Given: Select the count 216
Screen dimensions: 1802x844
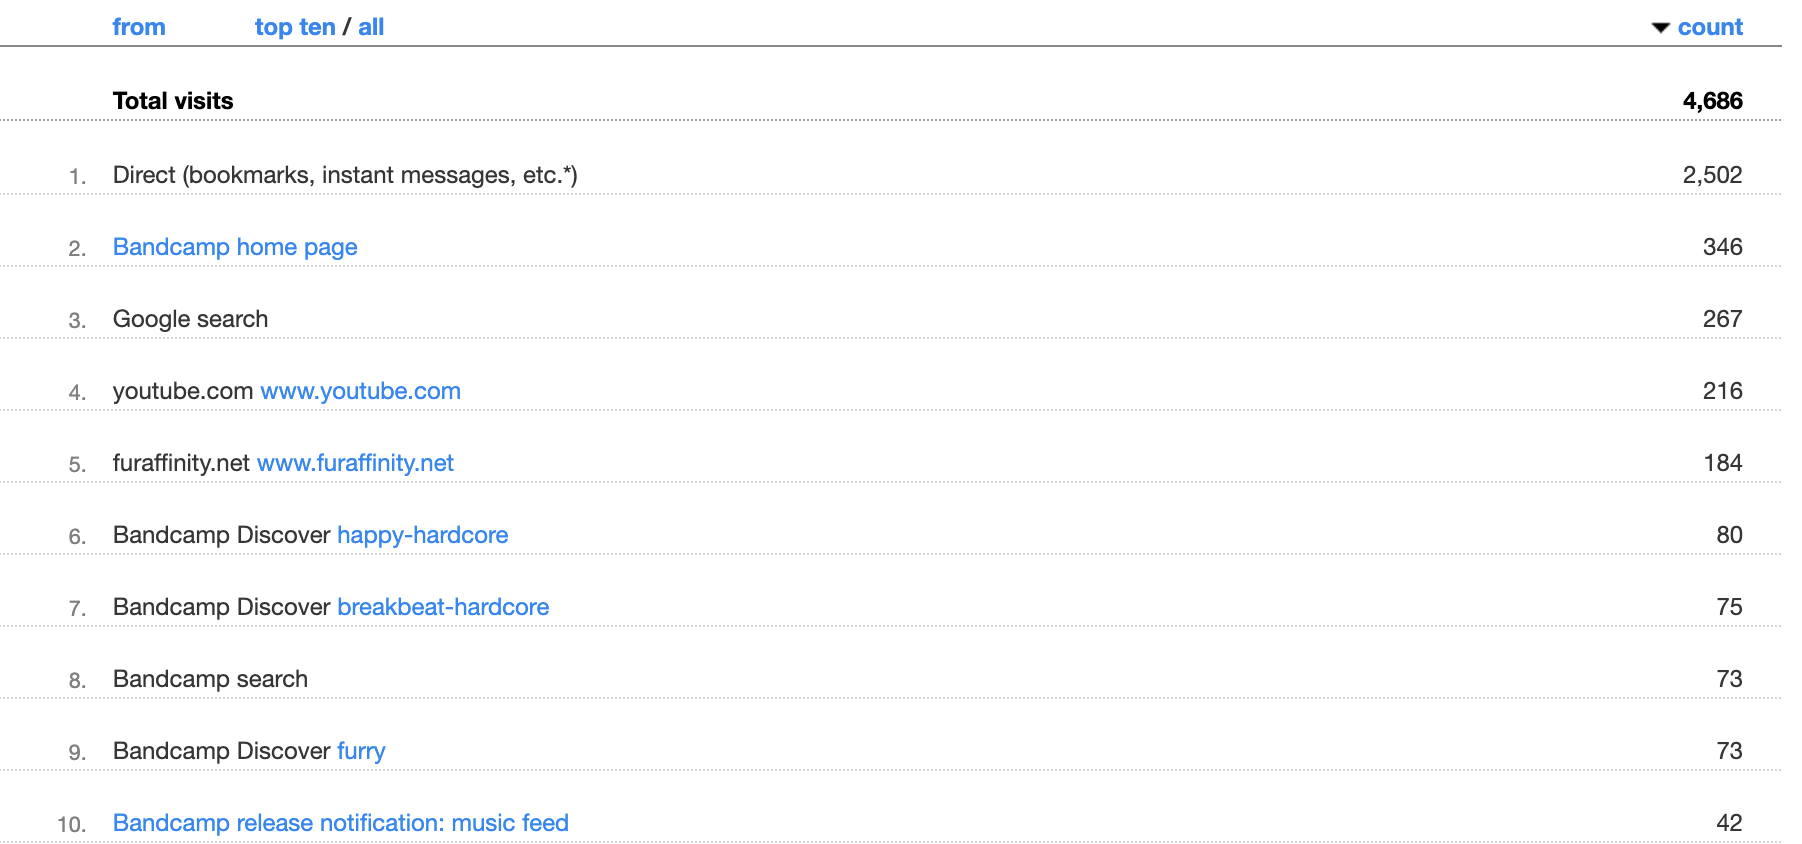Looking at the screenshot, I should 1722,391.
